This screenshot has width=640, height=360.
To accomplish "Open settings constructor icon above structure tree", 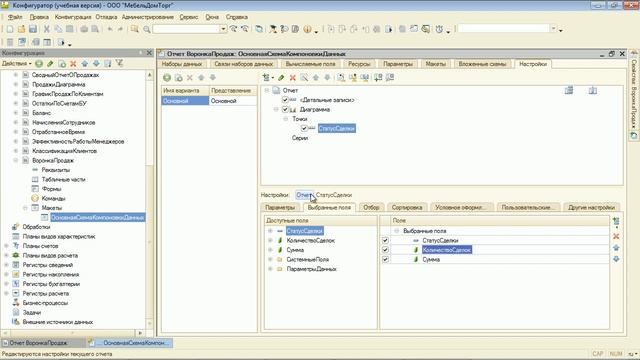I will (304, 78).
